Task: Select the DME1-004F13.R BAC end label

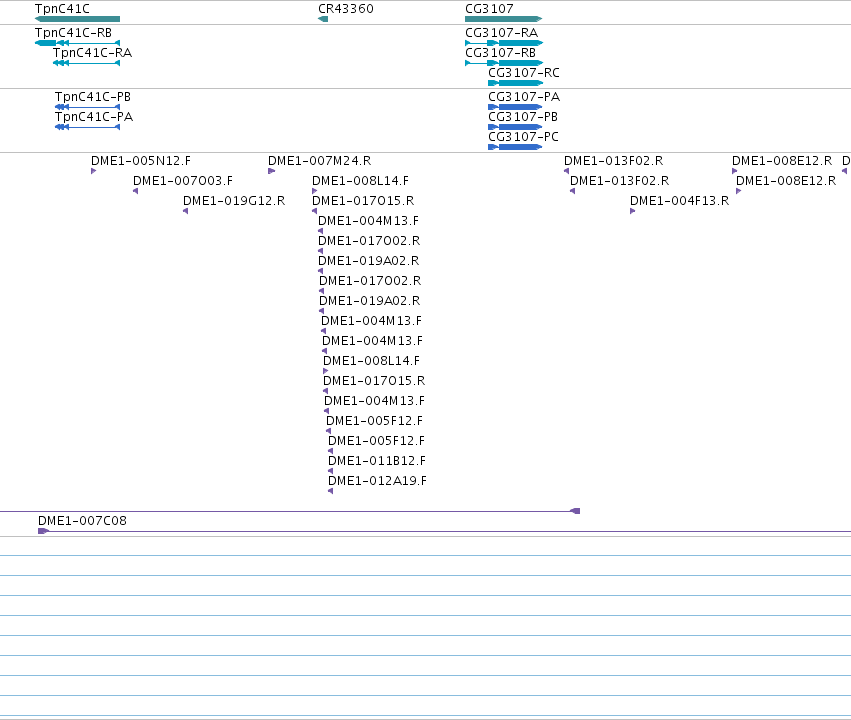Action: pyautogui.click(x=679, y=201)
